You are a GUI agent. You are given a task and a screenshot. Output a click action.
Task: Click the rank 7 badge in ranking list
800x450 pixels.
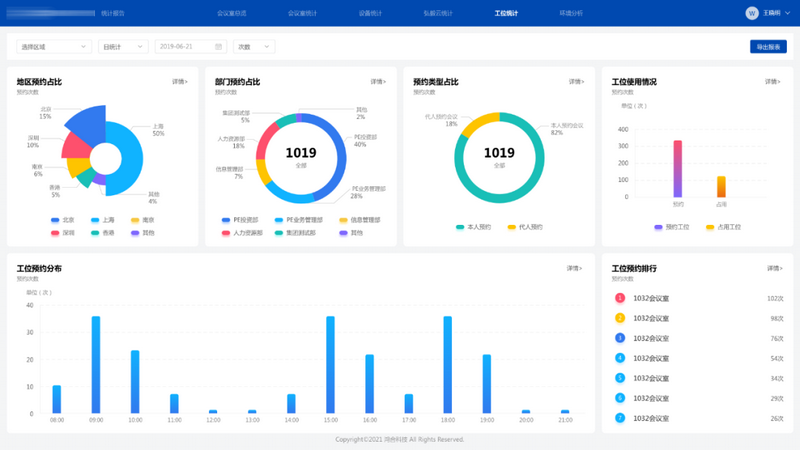pyautogui.click(x=620, y=418)
